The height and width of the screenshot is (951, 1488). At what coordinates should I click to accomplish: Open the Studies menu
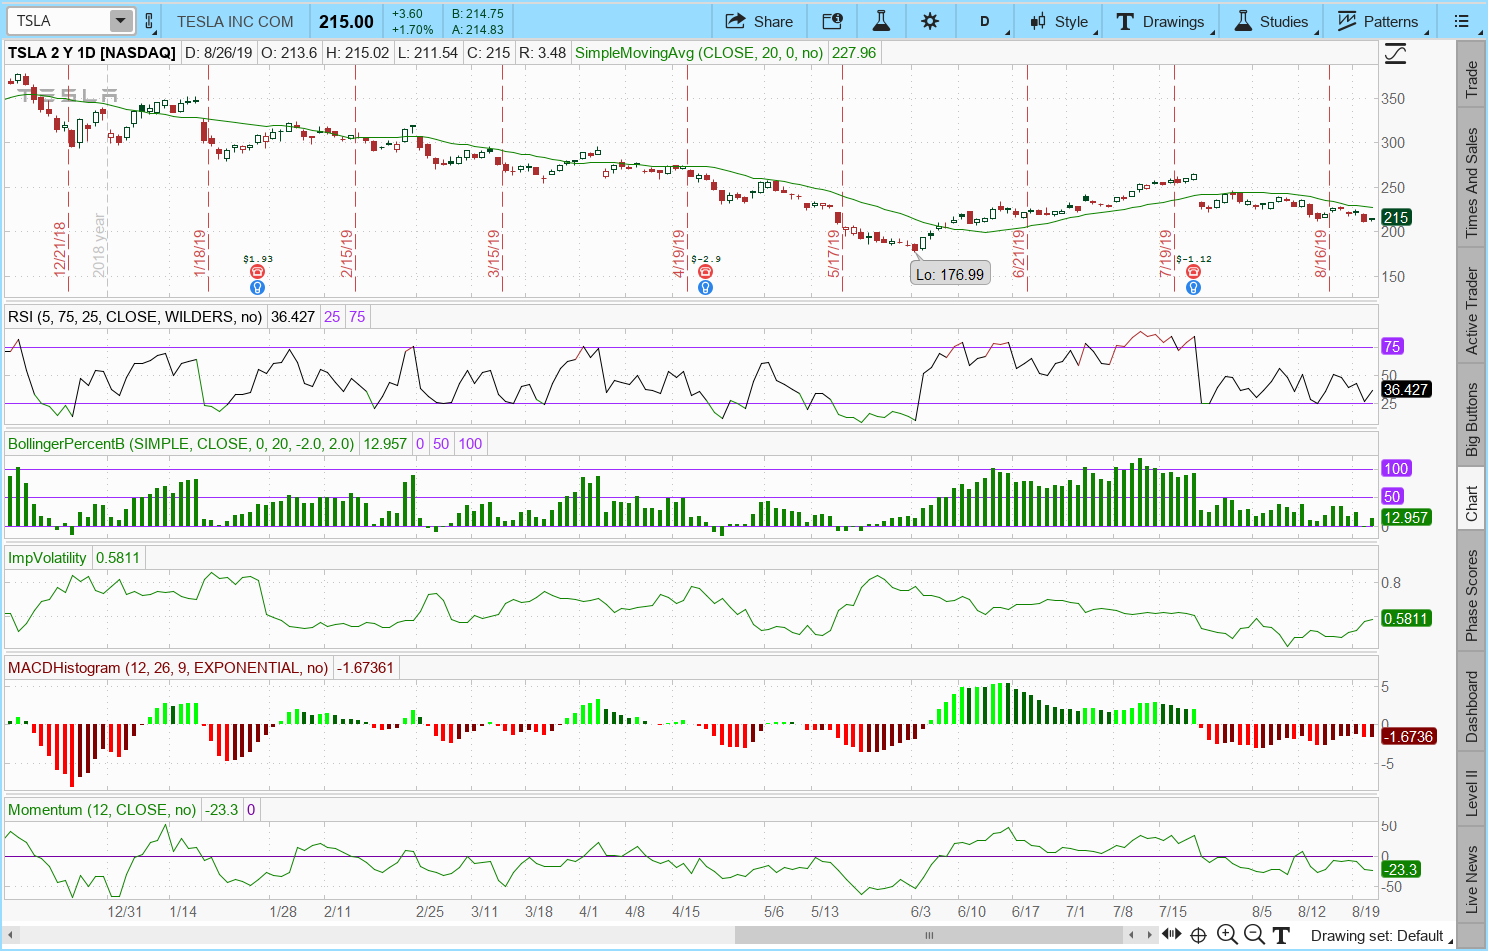pos(1271,21)
